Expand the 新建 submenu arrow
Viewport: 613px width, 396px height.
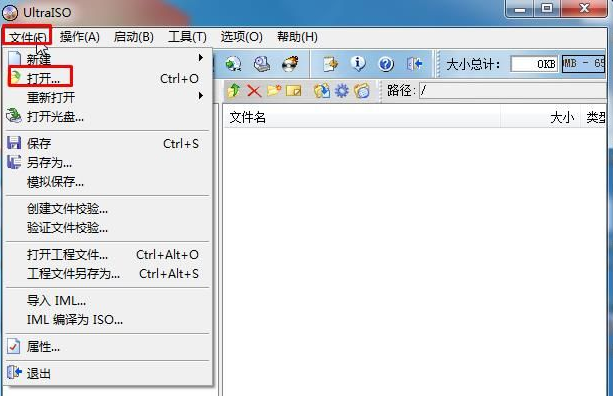pyautogui.click(x=201, y=58)
